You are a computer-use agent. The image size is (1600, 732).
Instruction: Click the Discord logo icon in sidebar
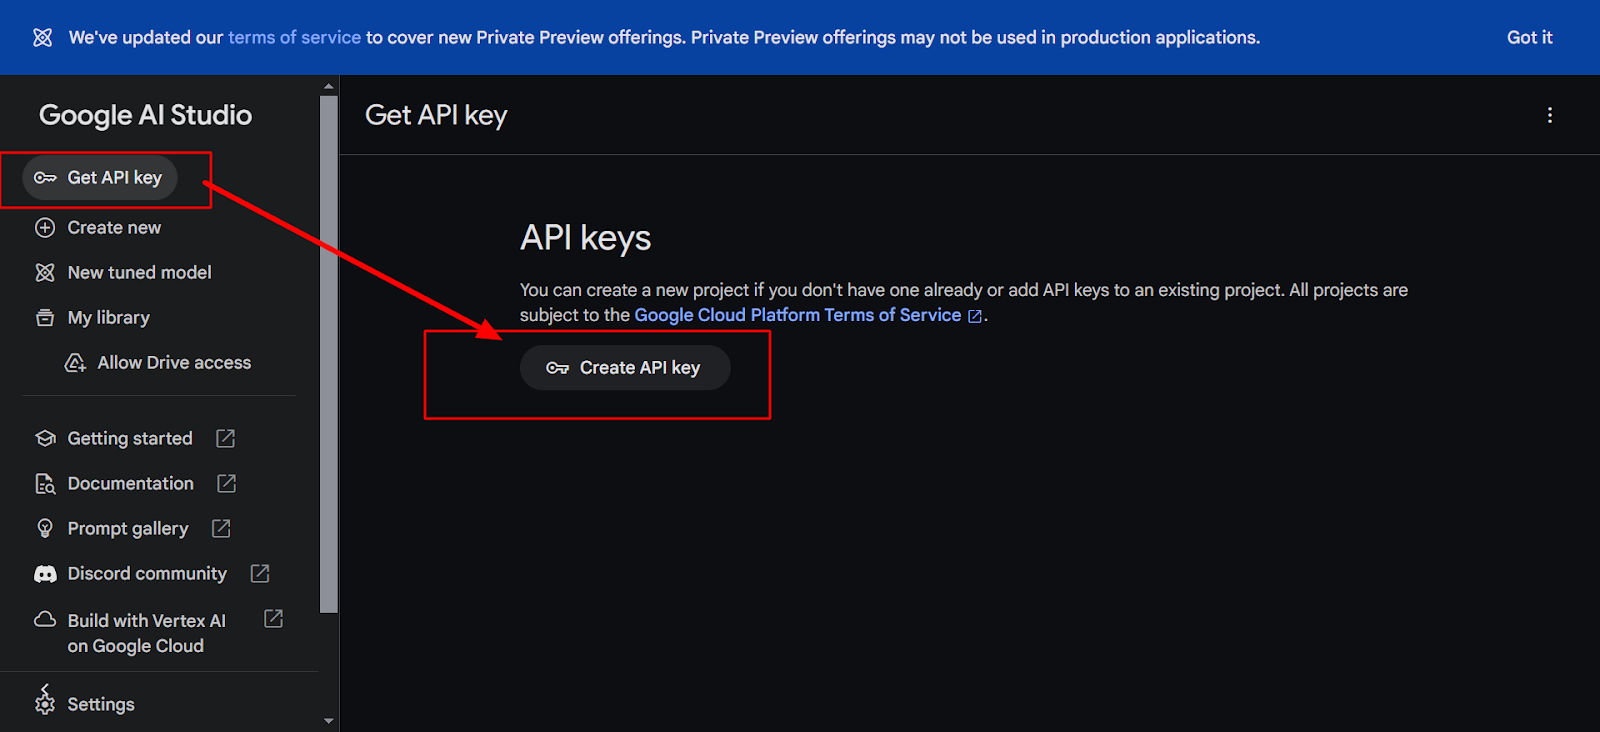click(x=45, y=574)
